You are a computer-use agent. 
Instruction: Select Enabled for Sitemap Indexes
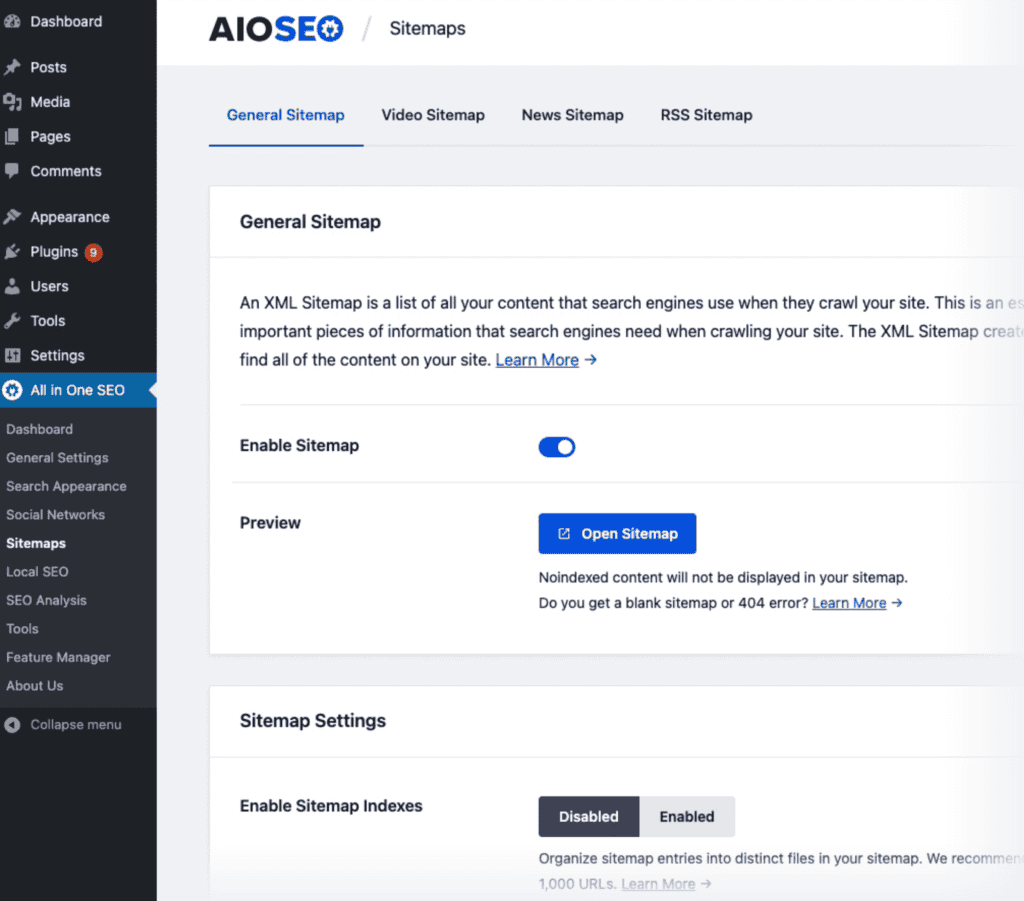687,816
